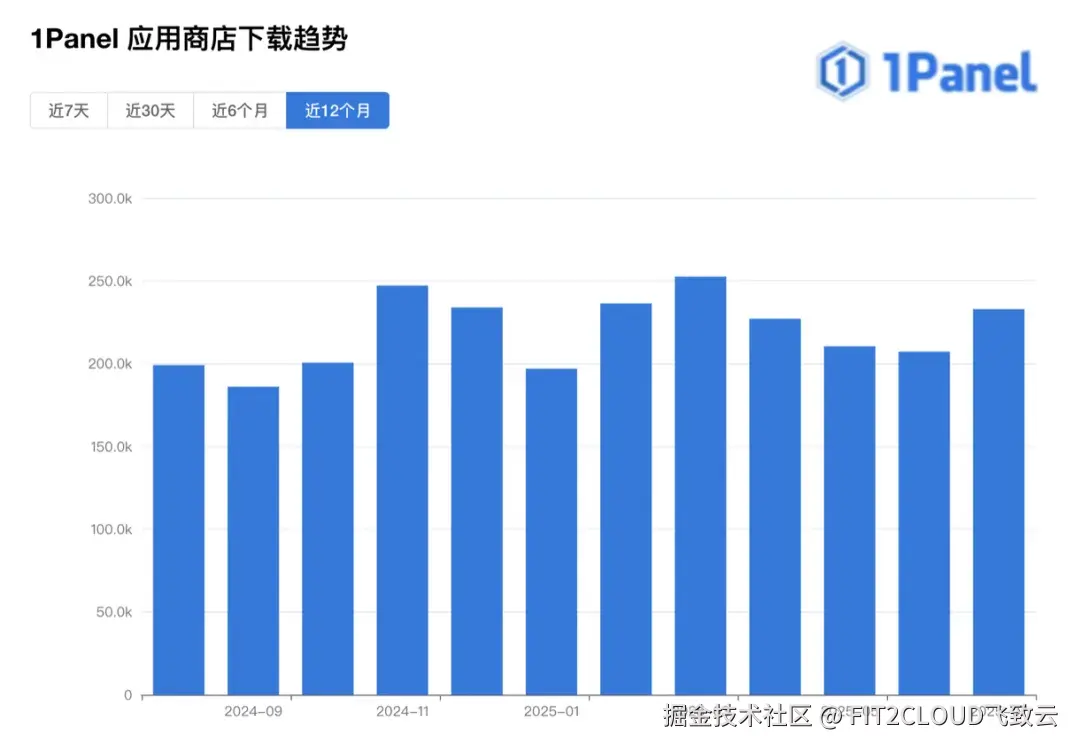
Task: Click the bar above the 2025-01 label
Action: [551, 531]
